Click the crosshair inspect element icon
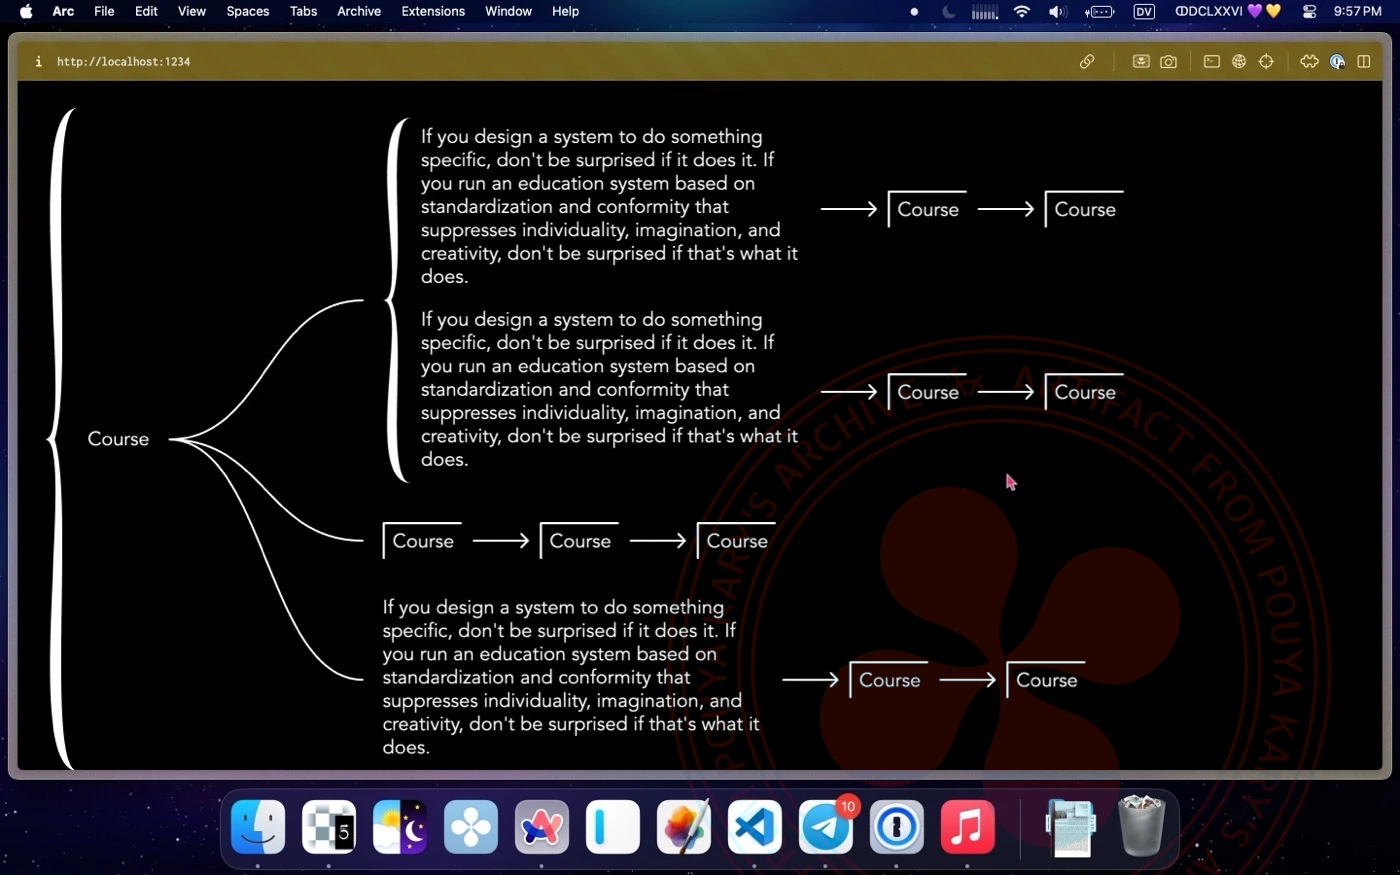 pyautogui.click(x=1266, y=62)
